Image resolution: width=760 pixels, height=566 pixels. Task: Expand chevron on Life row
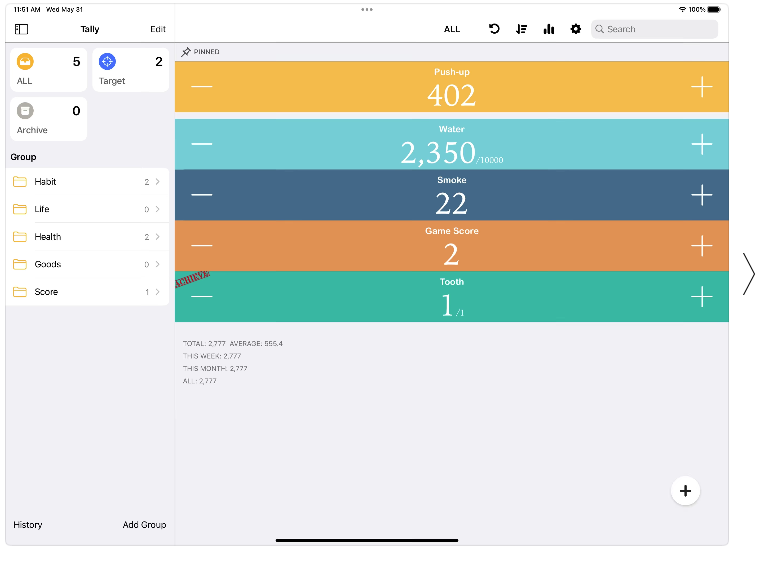158,209
